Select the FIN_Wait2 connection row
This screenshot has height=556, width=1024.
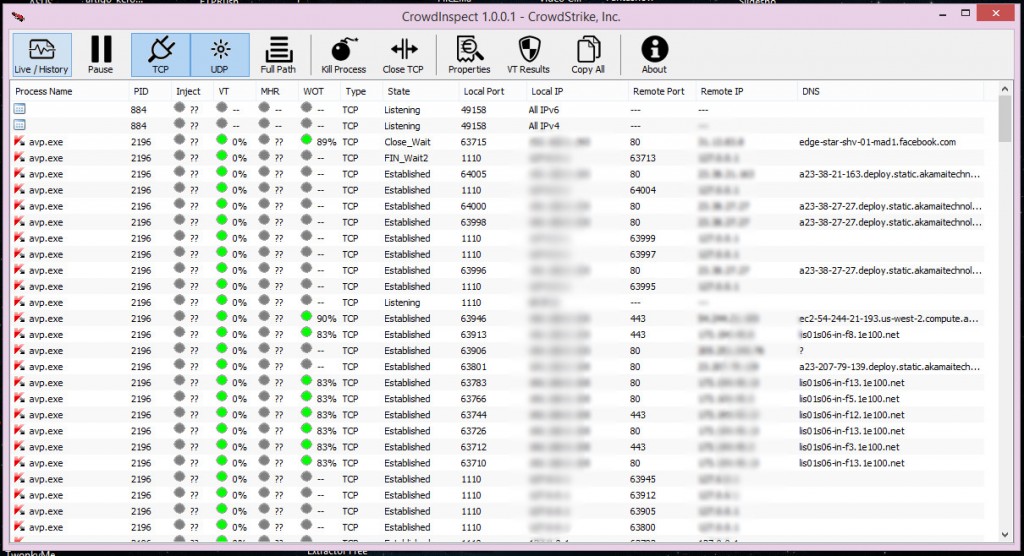coord(498,158)
